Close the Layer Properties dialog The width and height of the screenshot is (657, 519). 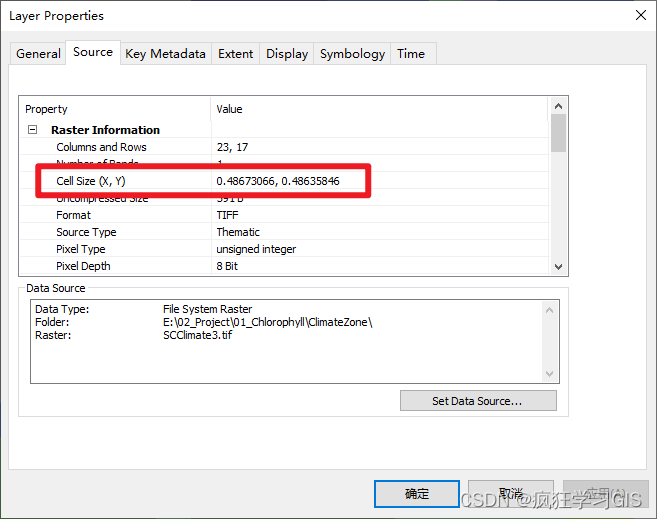coord(641,15)
